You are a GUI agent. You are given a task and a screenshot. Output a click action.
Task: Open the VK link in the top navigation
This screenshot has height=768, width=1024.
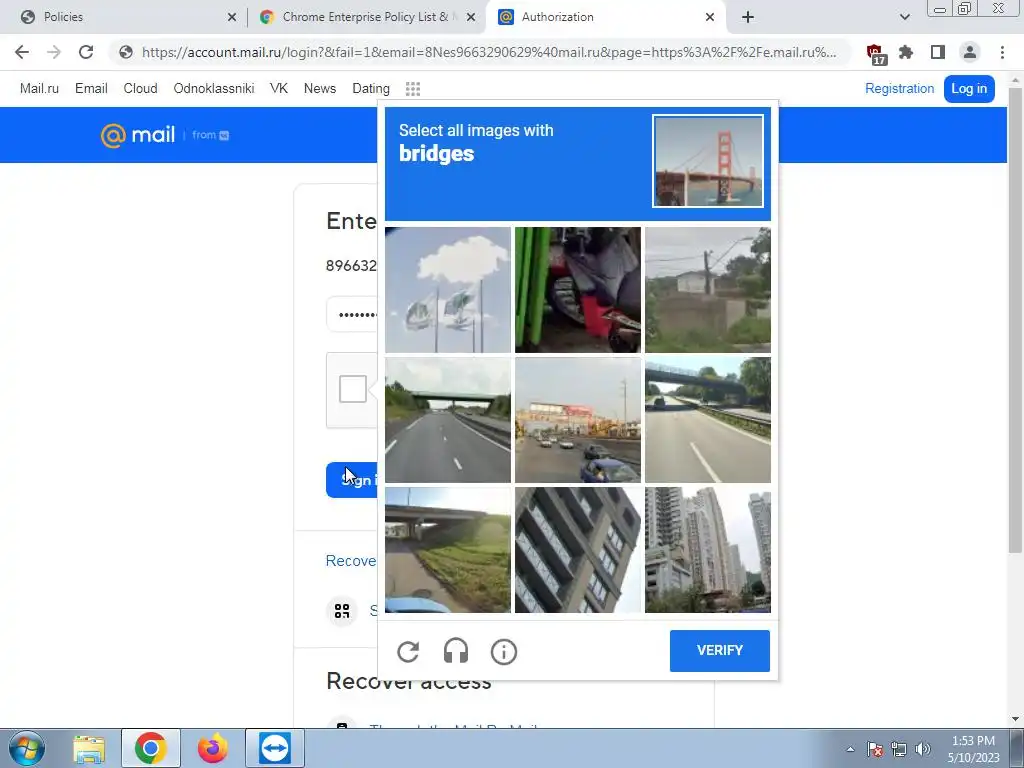pos(279,88)
